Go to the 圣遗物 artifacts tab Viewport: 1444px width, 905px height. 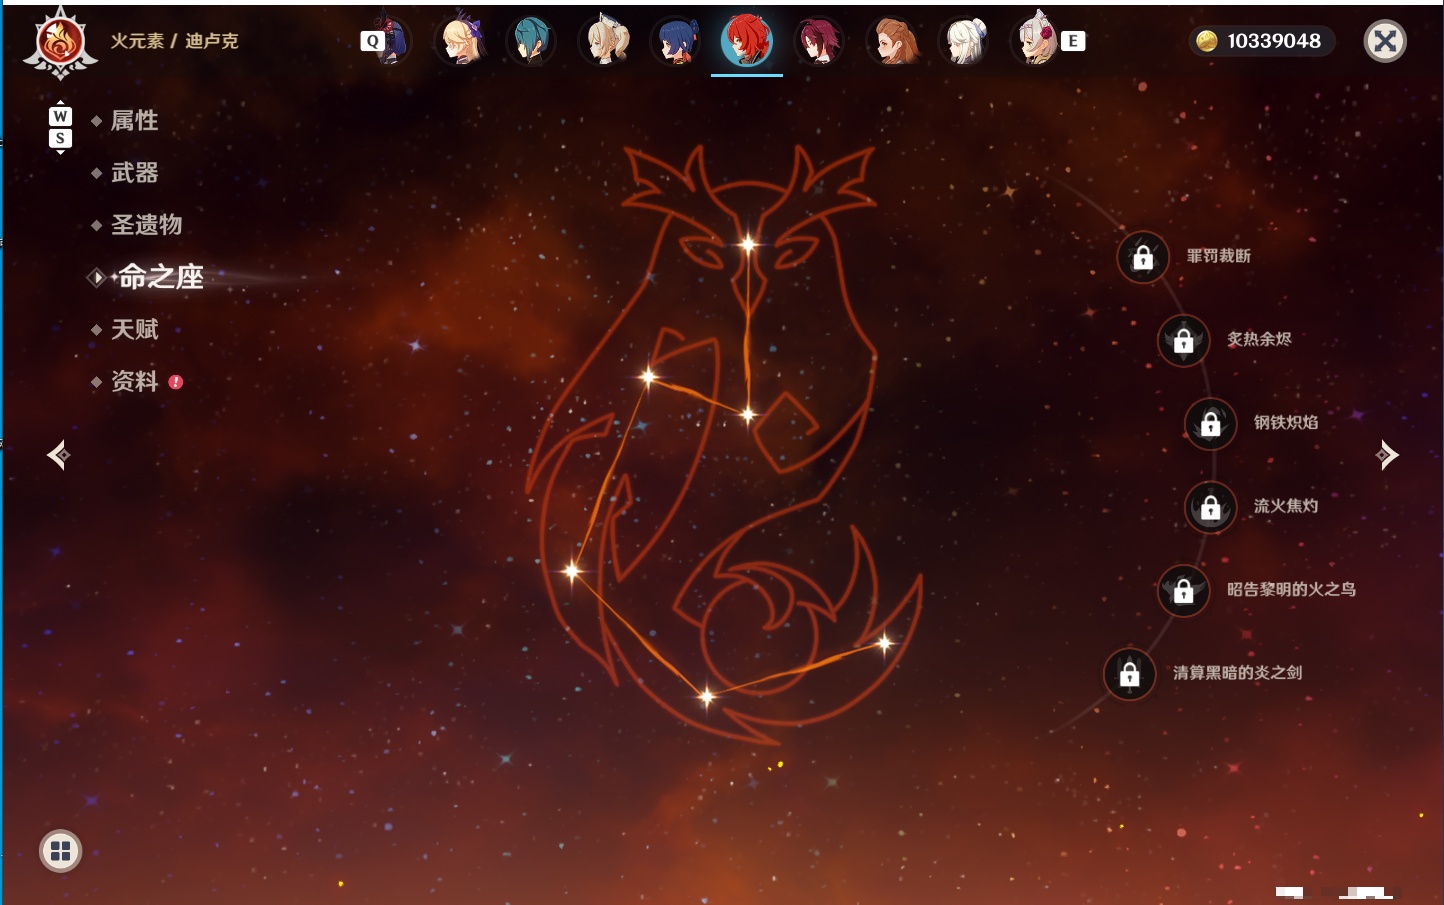tap(146, 225)
